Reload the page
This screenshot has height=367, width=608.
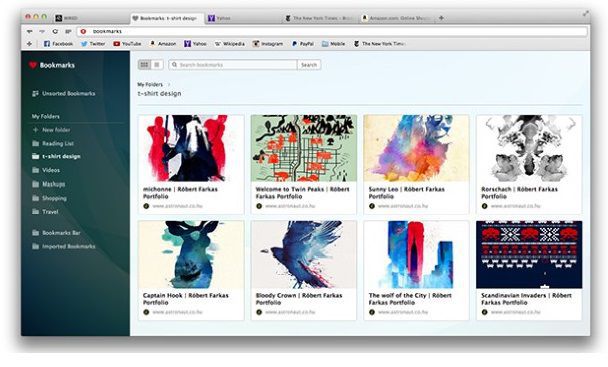[55, 31]
